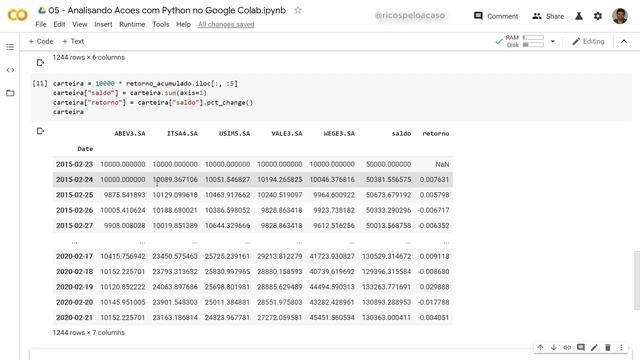Open the user account avatar
Image resolution: width=640 pixels, height=360 pixels.
click(x=620, y=16)
